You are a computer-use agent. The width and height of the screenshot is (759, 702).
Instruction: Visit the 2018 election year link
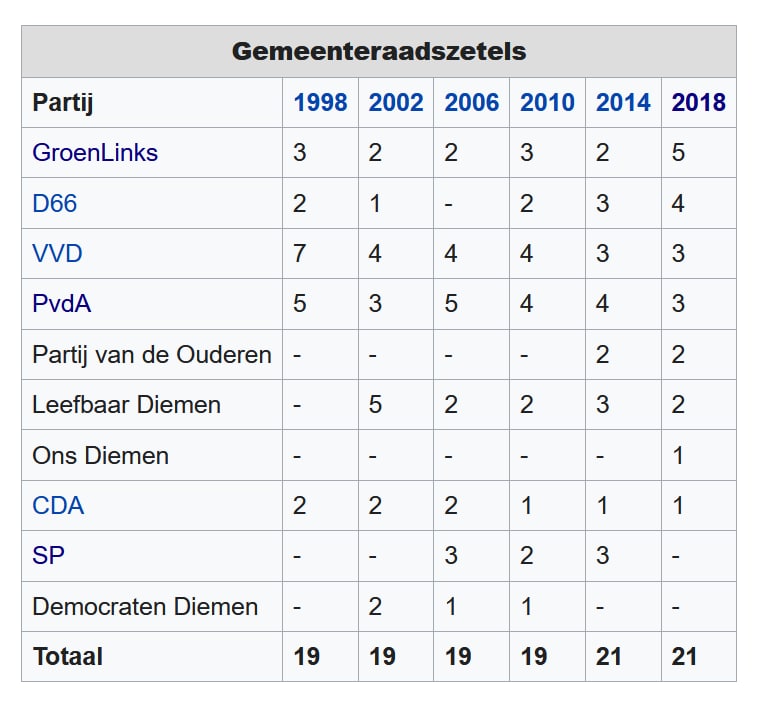click(699, 103)
